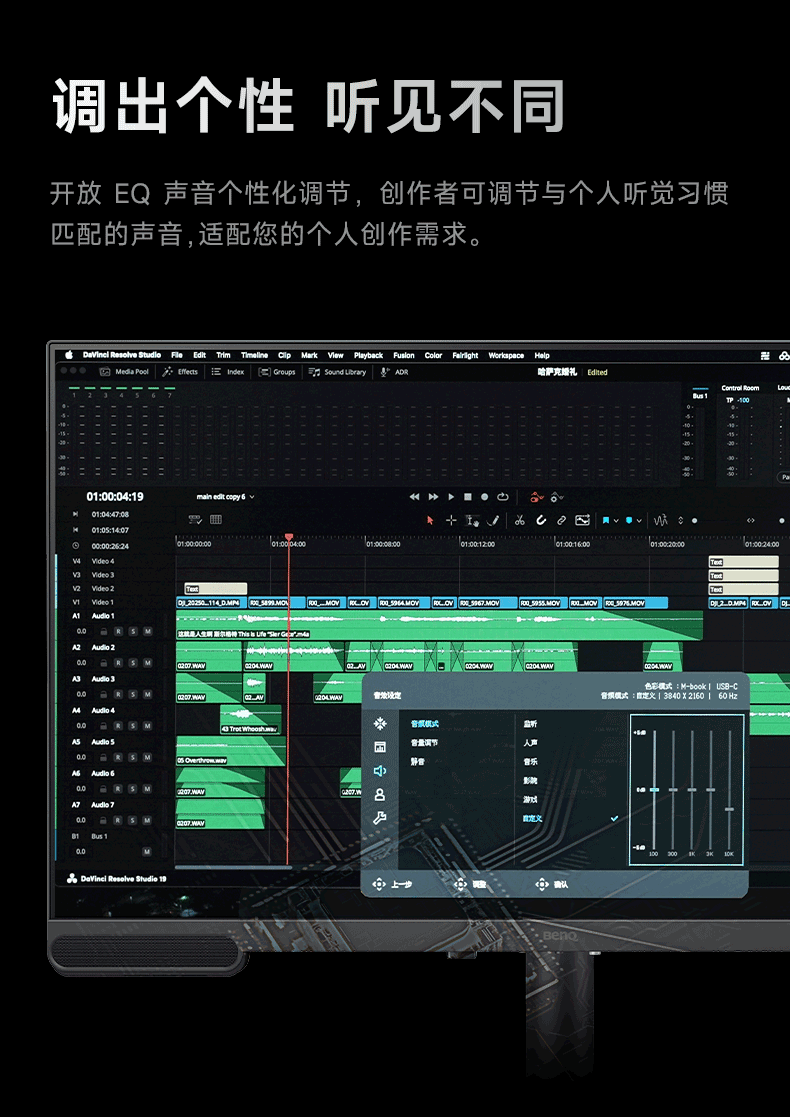Mute the Bus 1 track
Image resolution: width=790 pixels, height=1117 pixels.
(147, 851)
